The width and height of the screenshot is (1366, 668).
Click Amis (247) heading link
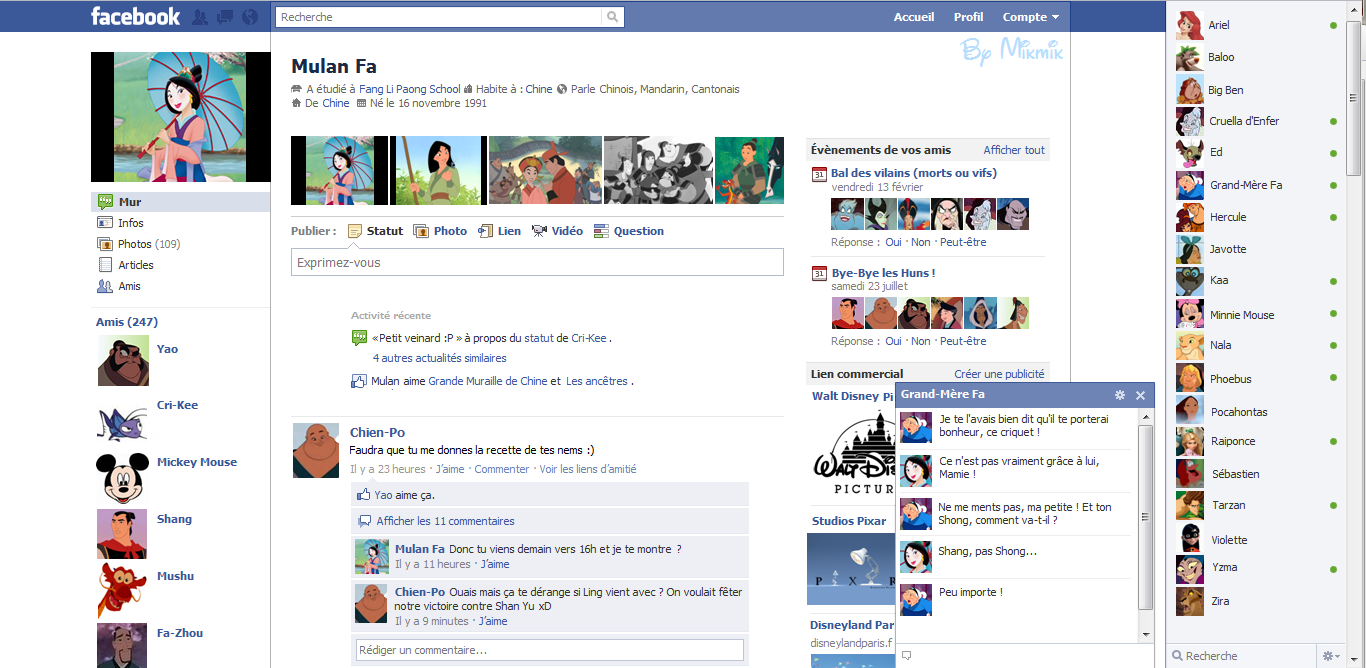coord(127,322)
